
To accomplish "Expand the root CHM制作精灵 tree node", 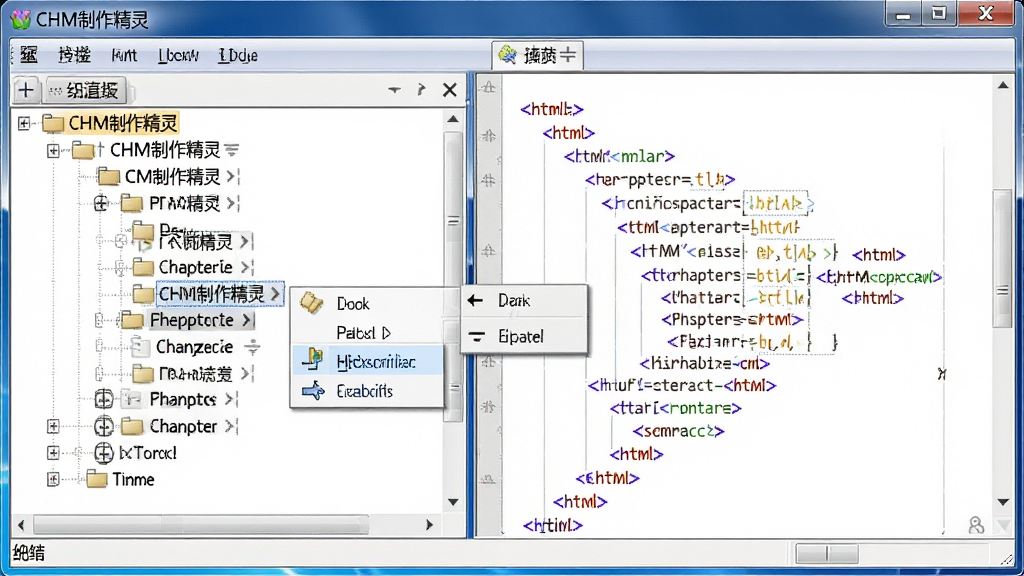I will point(24,123).
